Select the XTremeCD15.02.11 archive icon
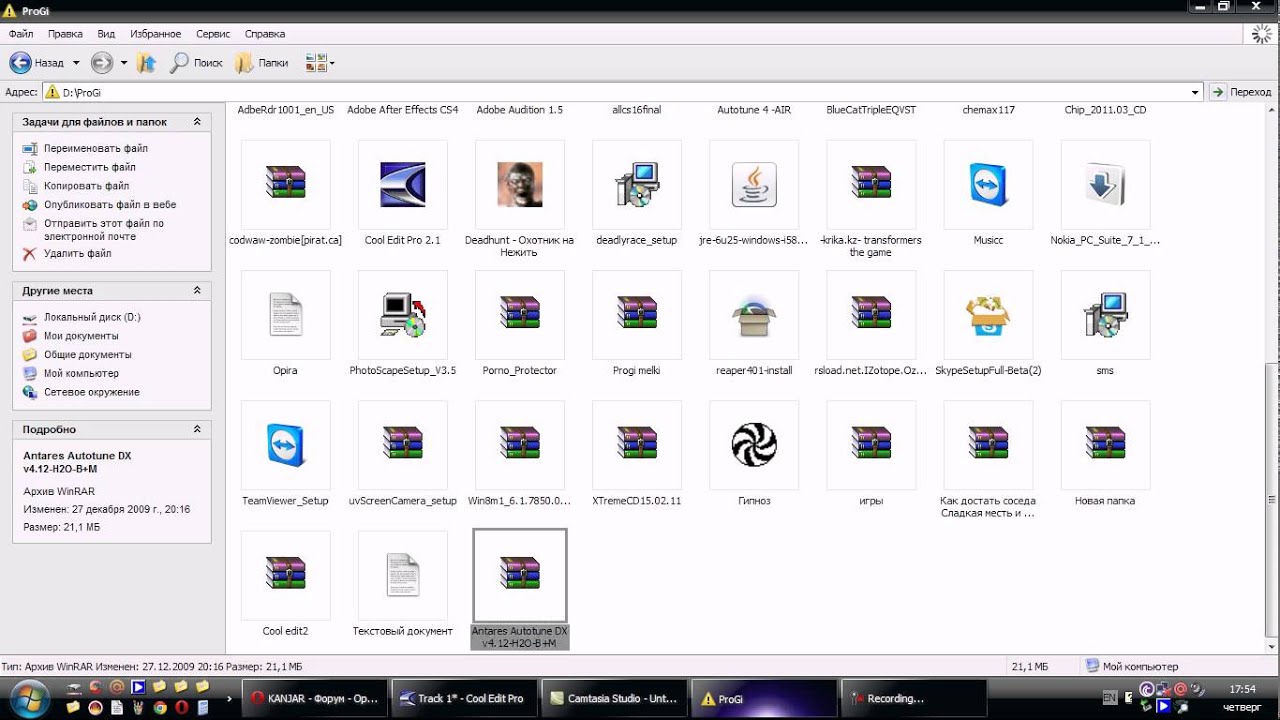This screenshot has height=720, width=1280. [637, 445]
